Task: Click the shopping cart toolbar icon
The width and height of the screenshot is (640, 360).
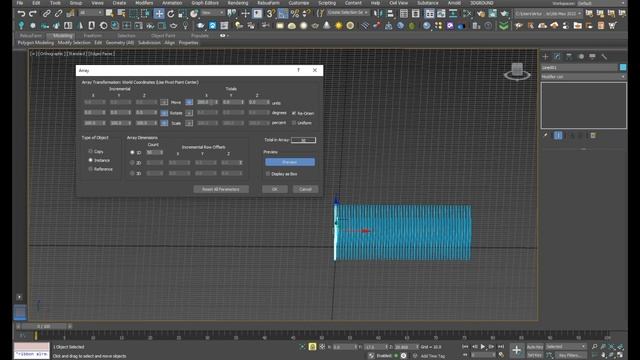Action: point(612,26)
